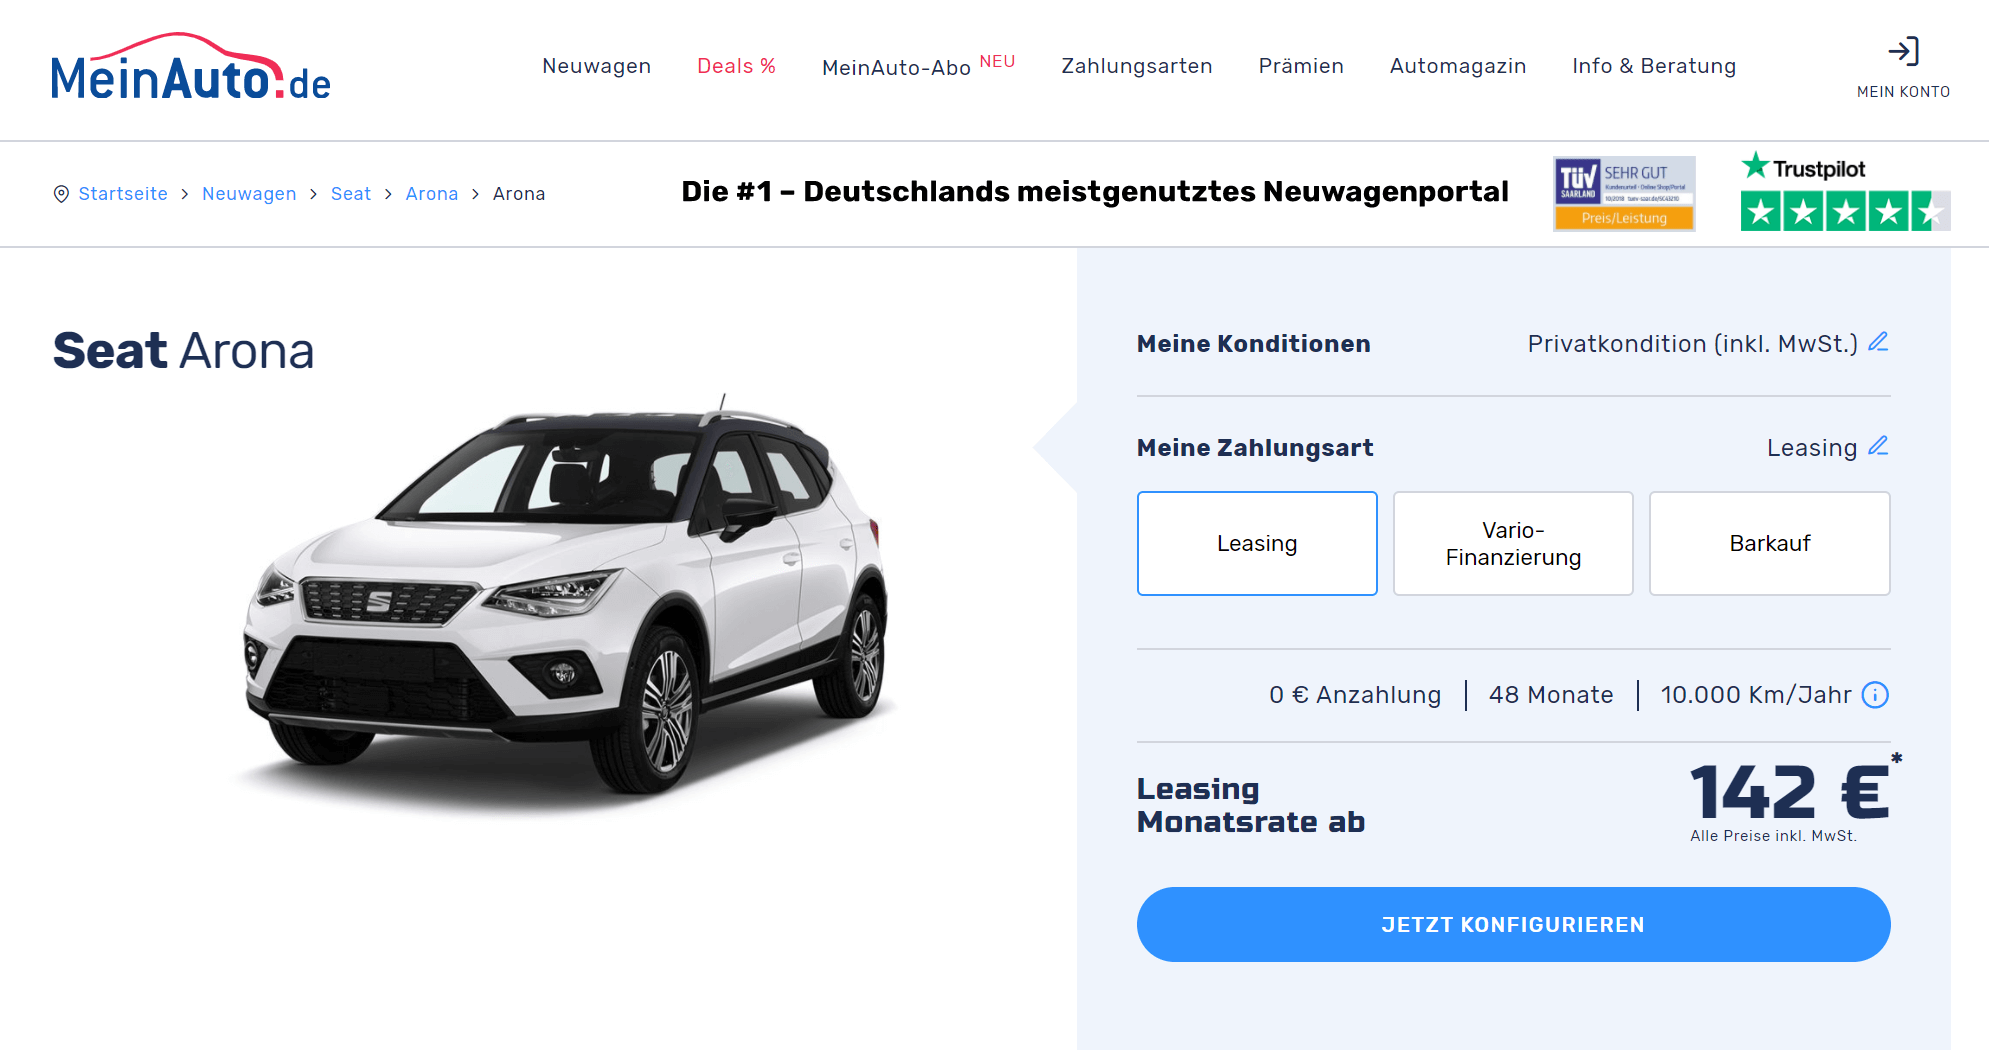Select the Leasing payment option
Screen dimensions: 1989x1050
point(1257,543)
